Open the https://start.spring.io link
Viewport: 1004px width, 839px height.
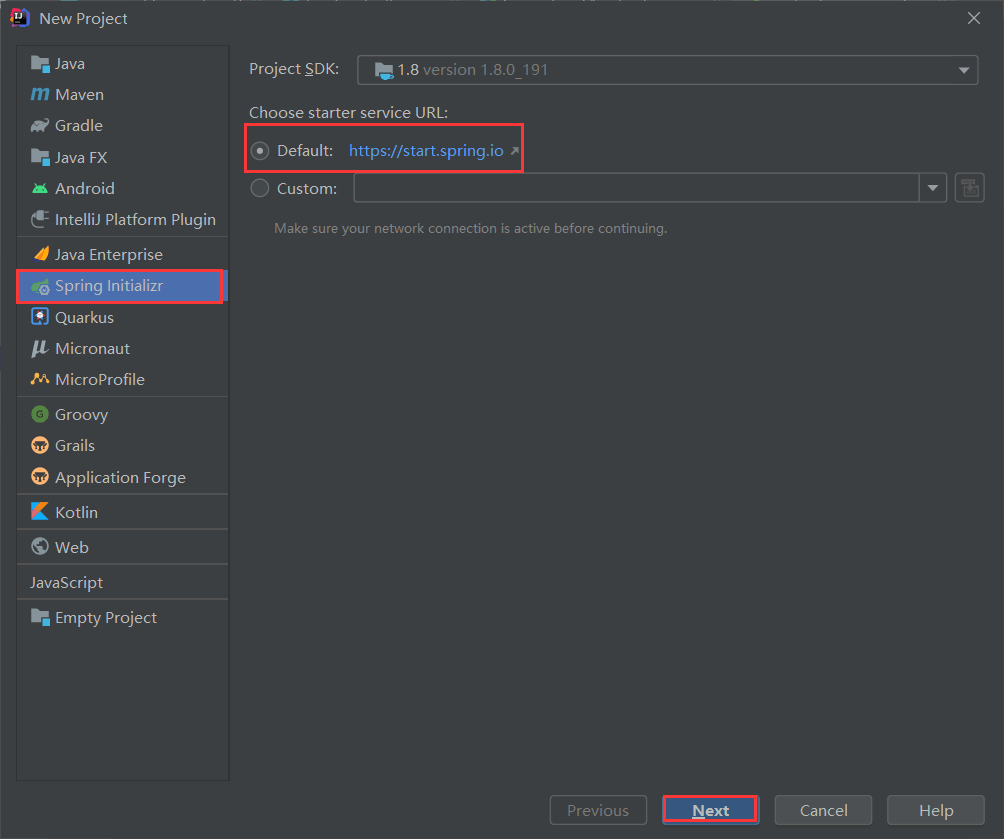coord(426,151)
